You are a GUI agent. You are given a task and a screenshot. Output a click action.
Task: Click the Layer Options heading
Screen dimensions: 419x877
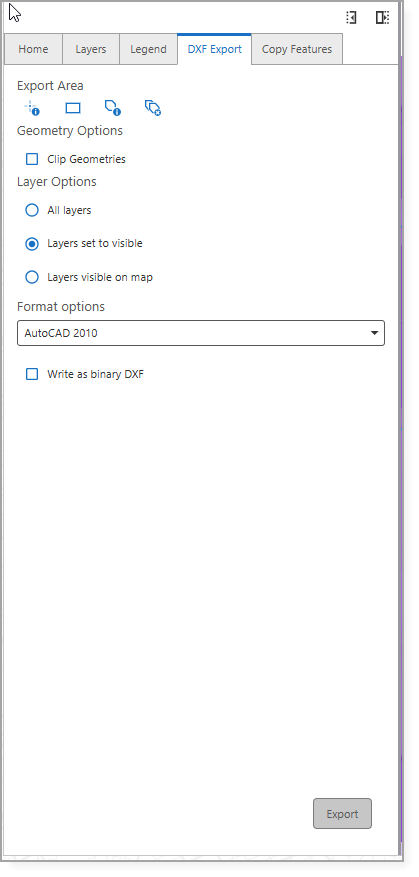pos(57,182)
